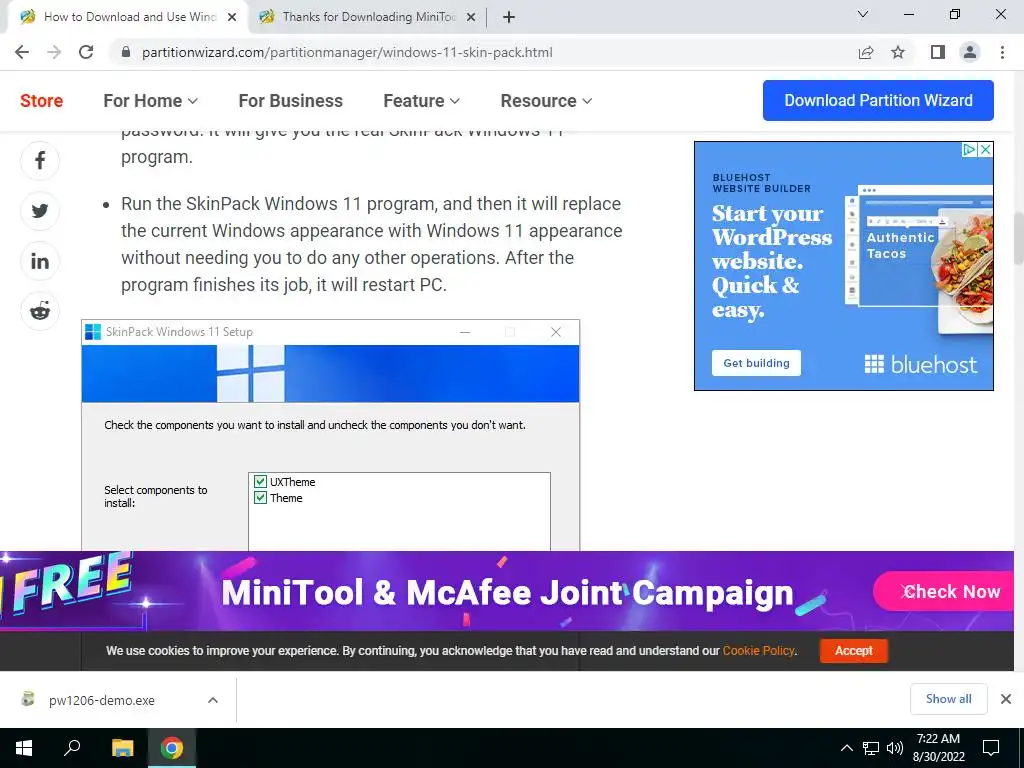Click the share page icon in address bar
Viewport: 1024px width, 768px height.
point(866,52)
